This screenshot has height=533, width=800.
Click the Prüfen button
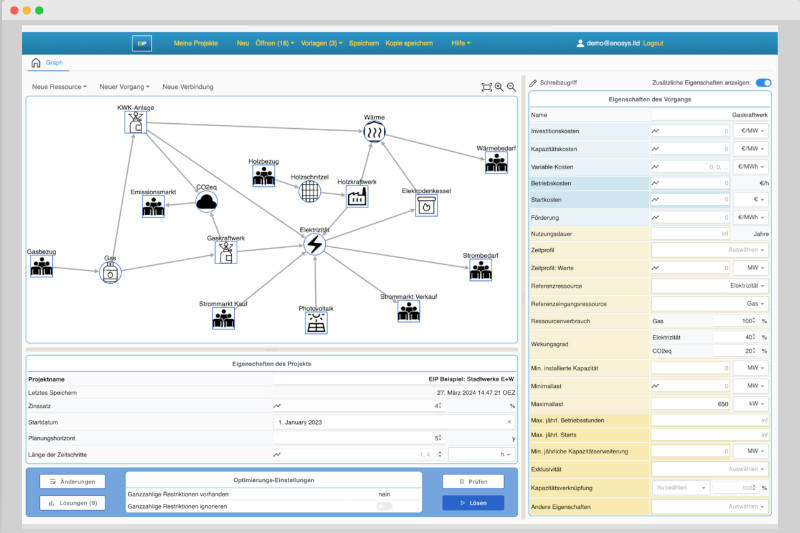[473, 481]
